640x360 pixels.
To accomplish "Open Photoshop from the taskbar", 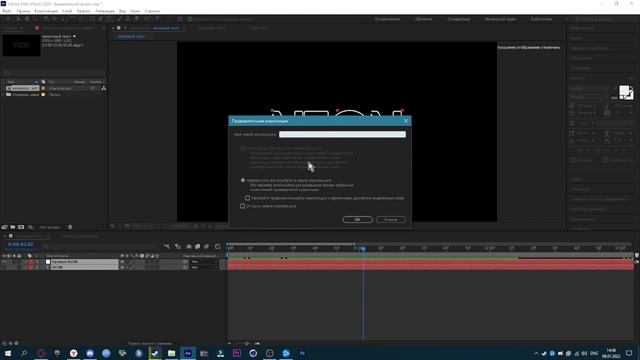I will coord(302,353).
